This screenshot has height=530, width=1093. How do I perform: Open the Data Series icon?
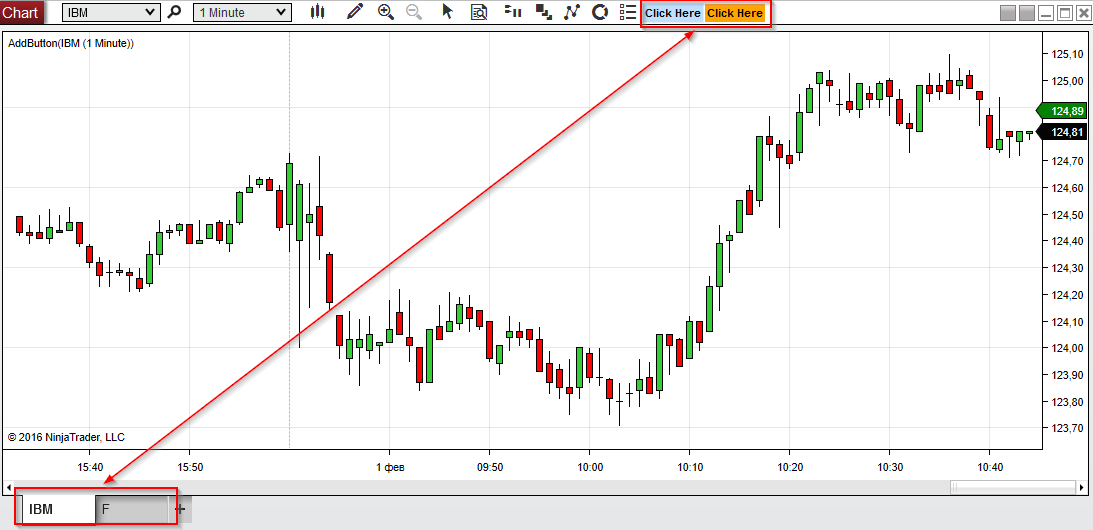tap(543, 12)
